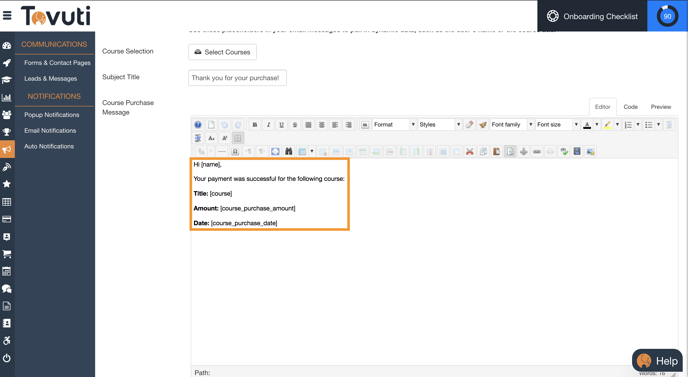Screen dimensions: 688x377
Task: Click the align center icon
Action: (322, 125)
